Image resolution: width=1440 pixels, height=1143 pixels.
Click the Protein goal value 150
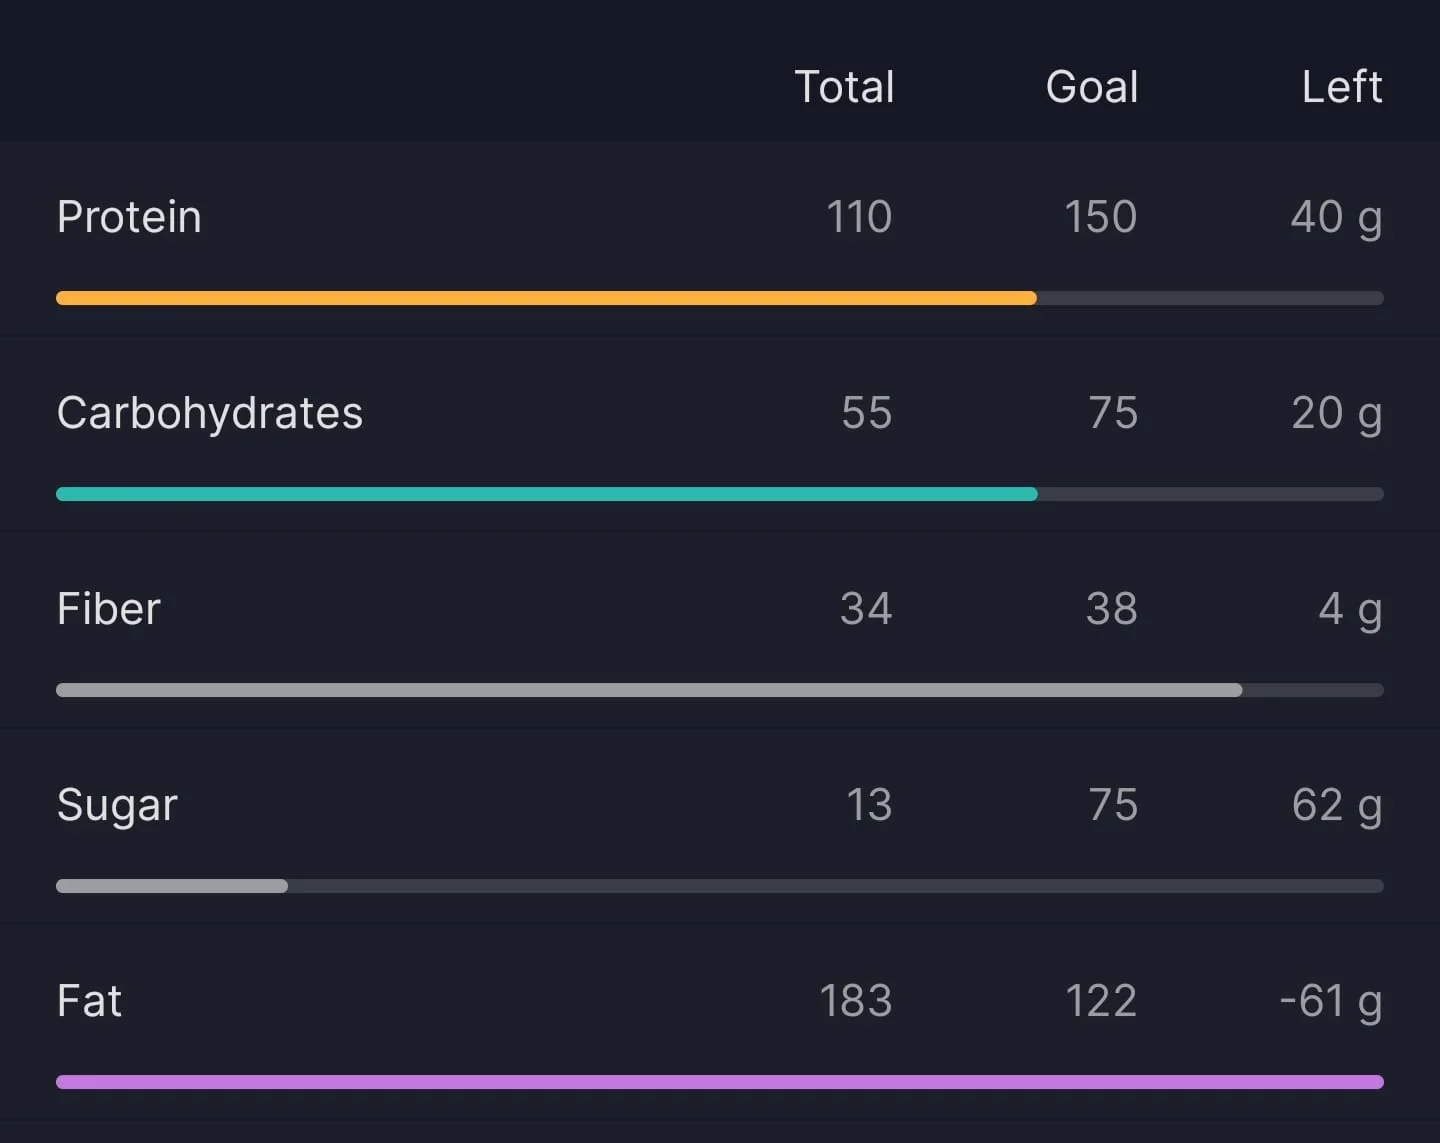pos(1100,217)
